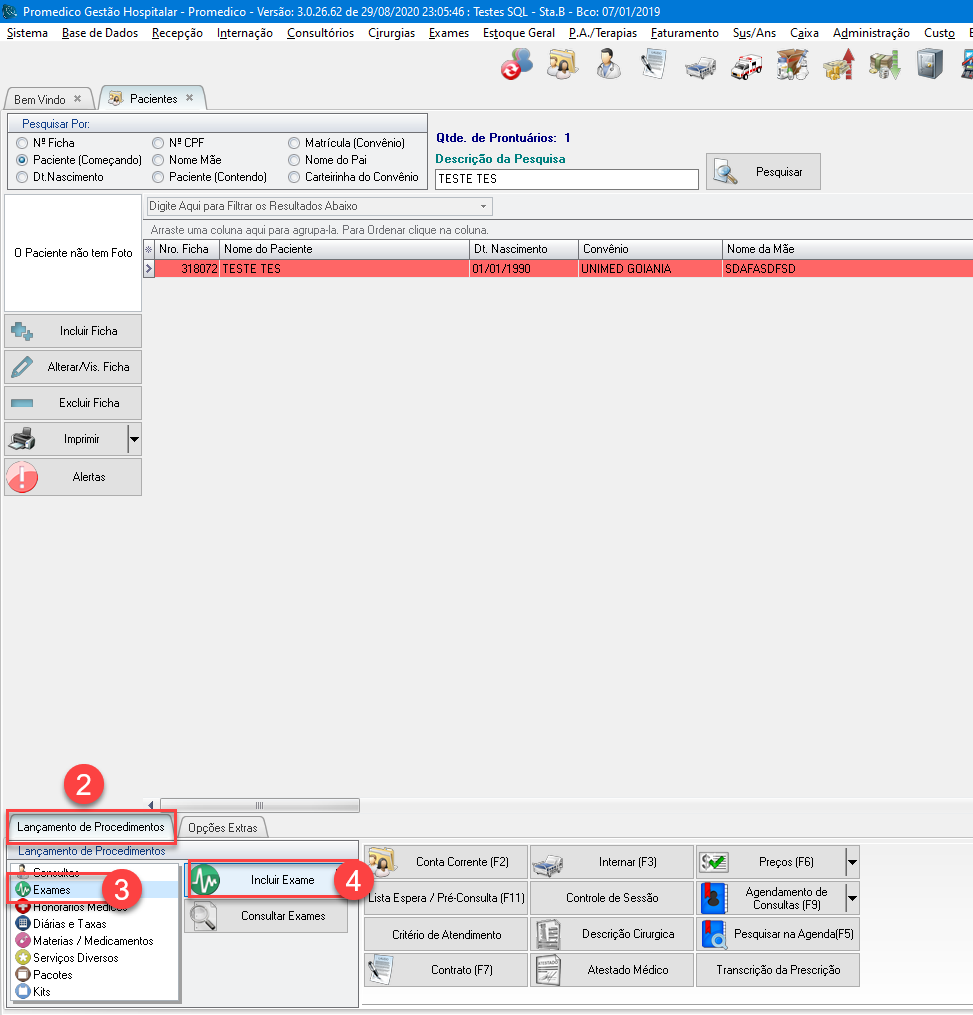Open the Imprimir dropdown arrow
973x1015 pixels.
click(134, 439)
